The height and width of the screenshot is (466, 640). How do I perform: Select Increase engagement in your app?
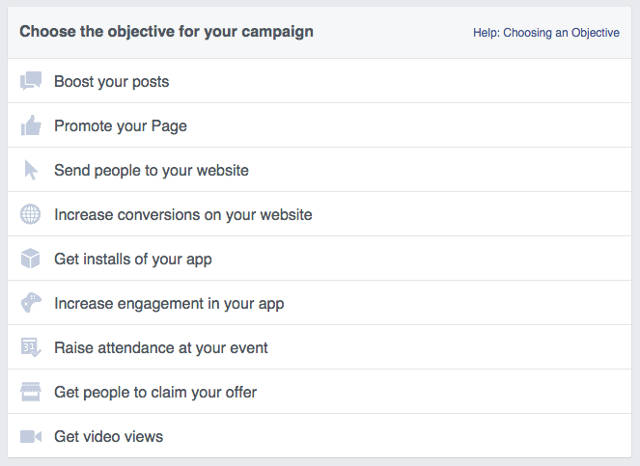pos(169,304)
